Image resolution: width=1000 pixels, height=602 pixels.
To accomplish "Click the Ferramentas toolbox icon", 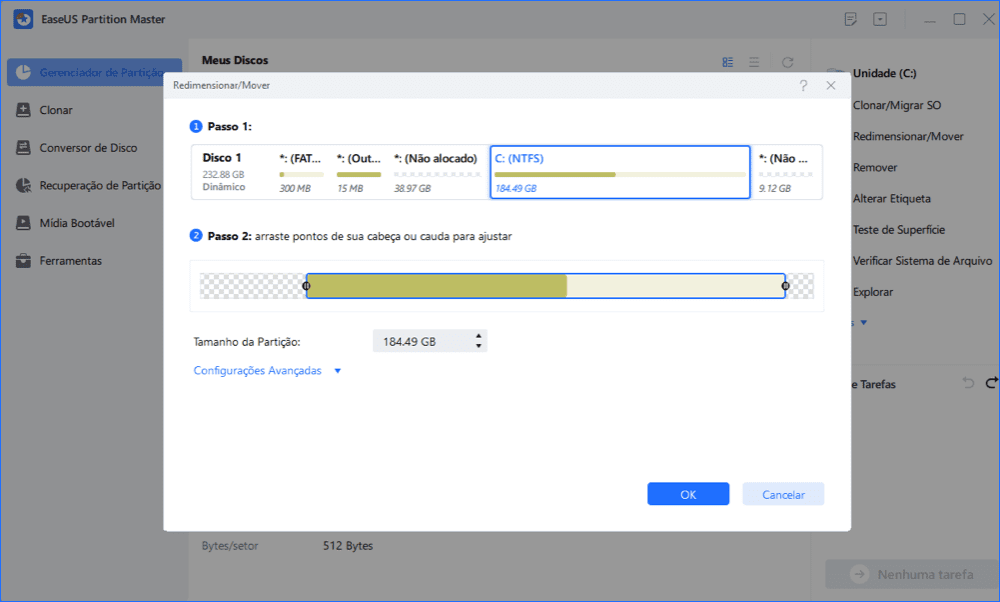I will click(x=23, y=260).
